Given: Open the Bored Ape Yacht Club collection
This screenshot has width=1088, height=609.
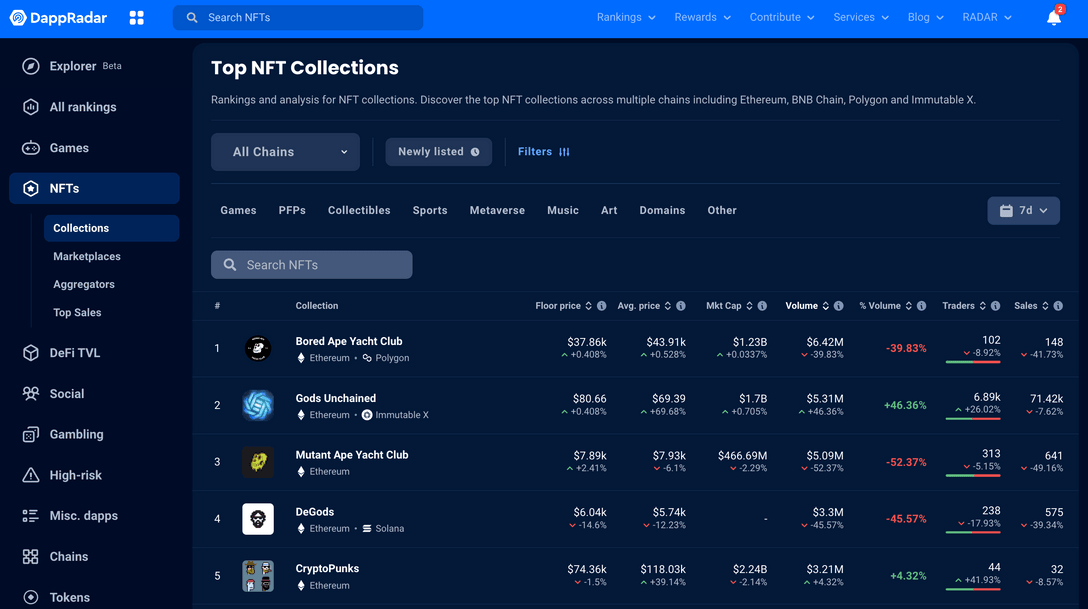Looking at the screenshot, I should (349, 341).
